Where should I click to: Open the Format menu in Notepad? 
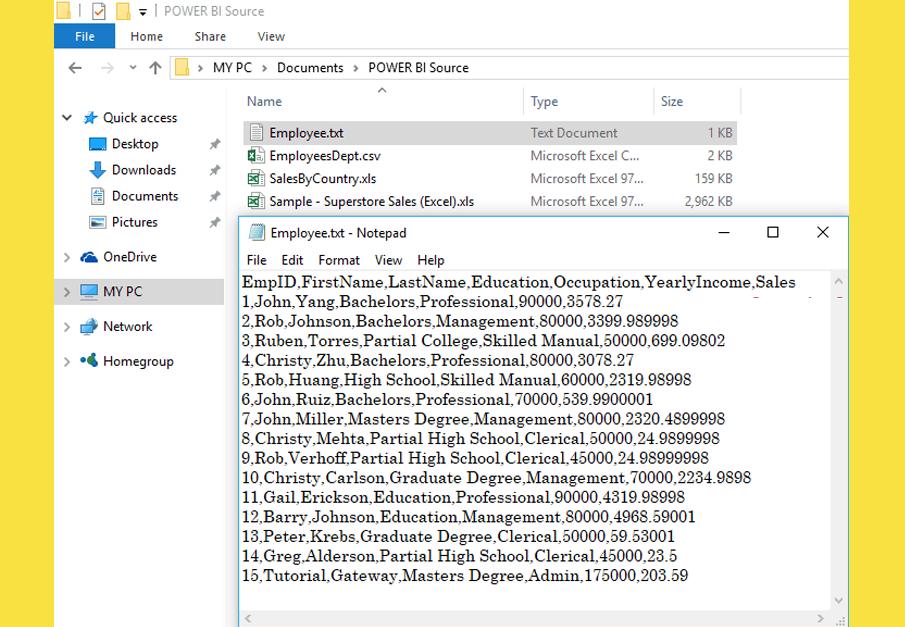coord(339,260)
